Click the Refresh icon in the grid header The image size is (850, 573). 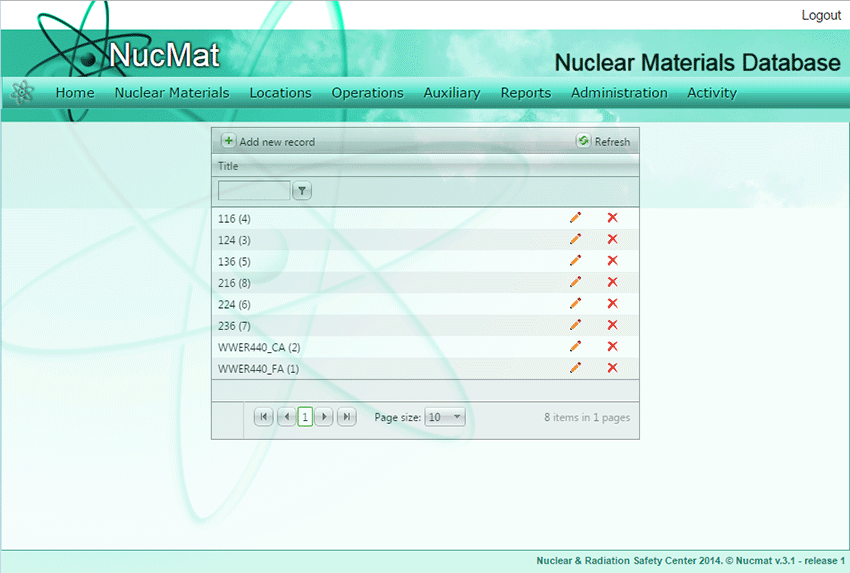coord(584,141)
